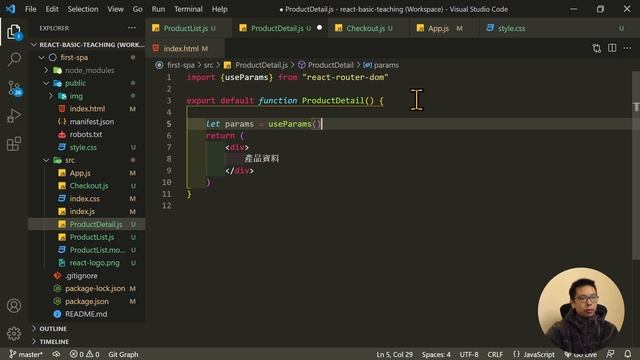Open the Run and Debug view
The width and height of the screenshot is (640, 360).
(14, 116)
